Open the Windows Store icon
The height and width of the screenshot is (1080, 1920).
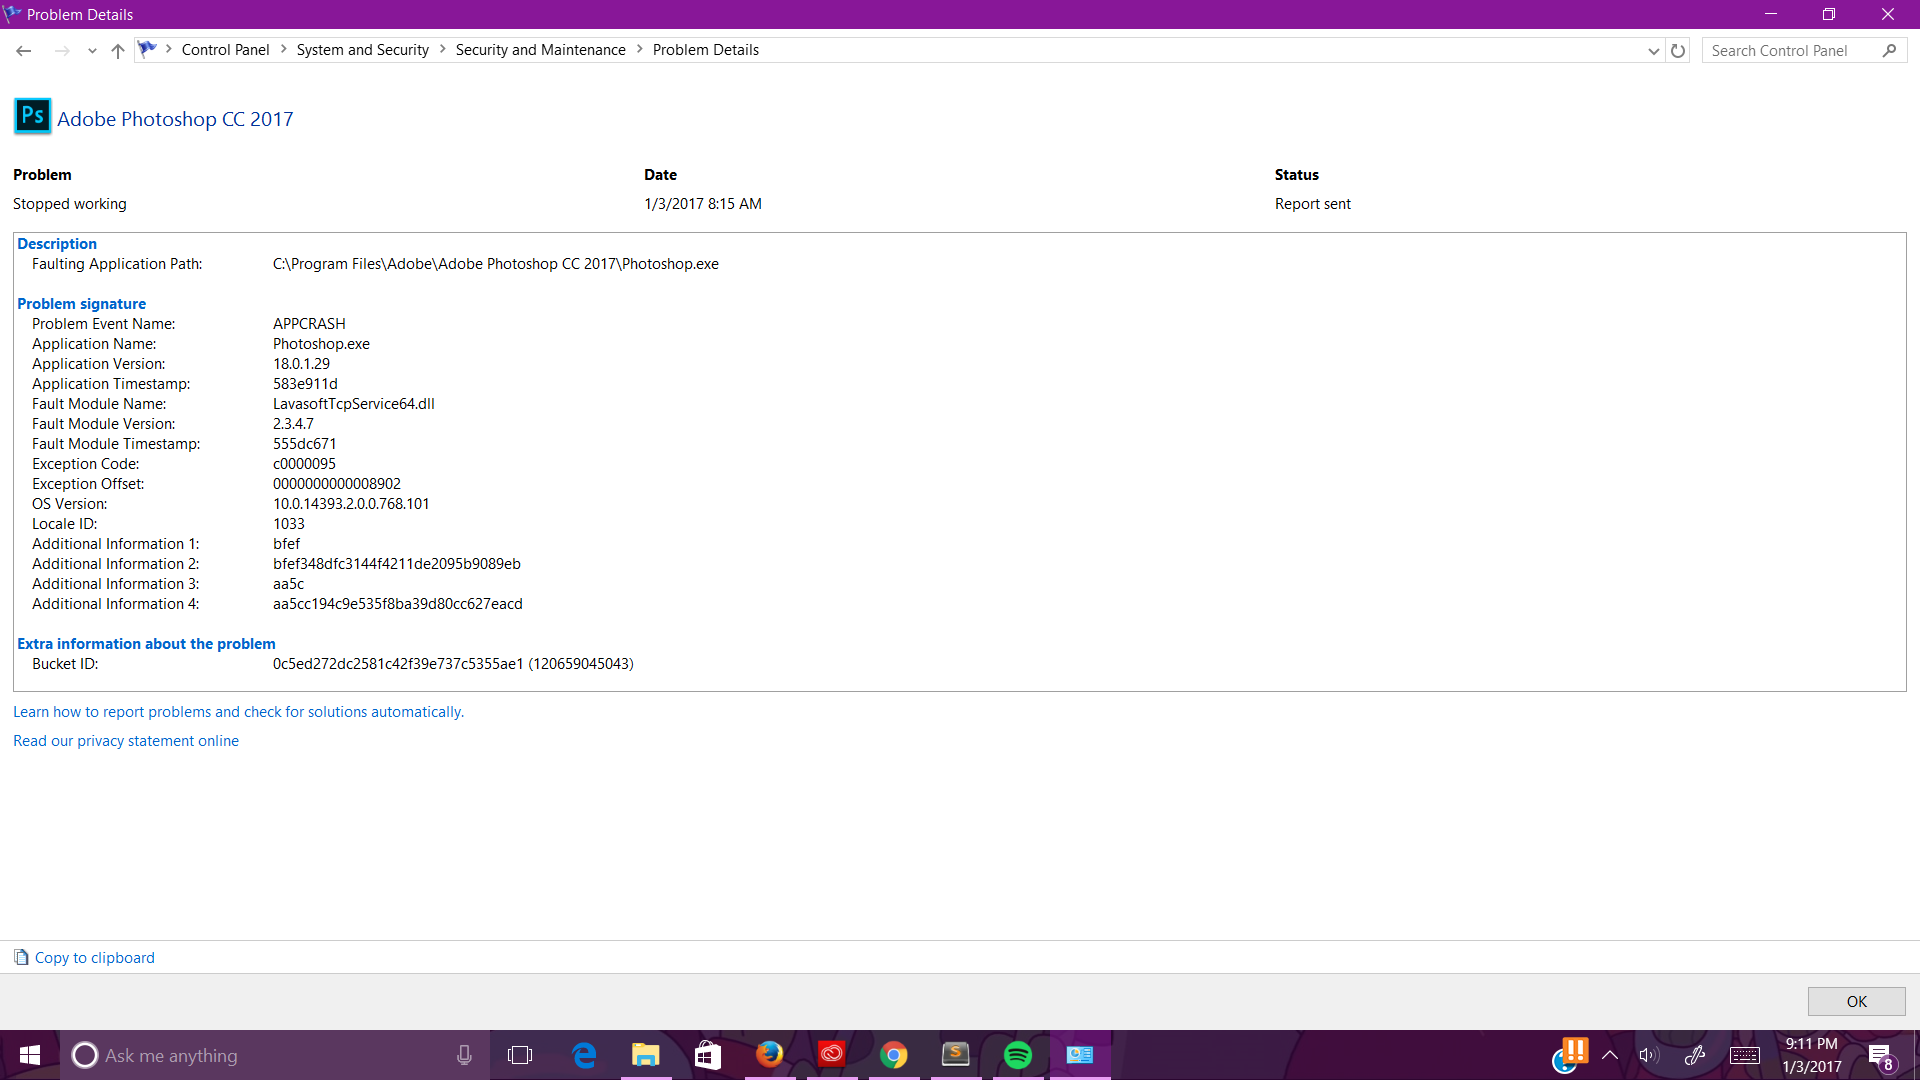pos(707,1054)
